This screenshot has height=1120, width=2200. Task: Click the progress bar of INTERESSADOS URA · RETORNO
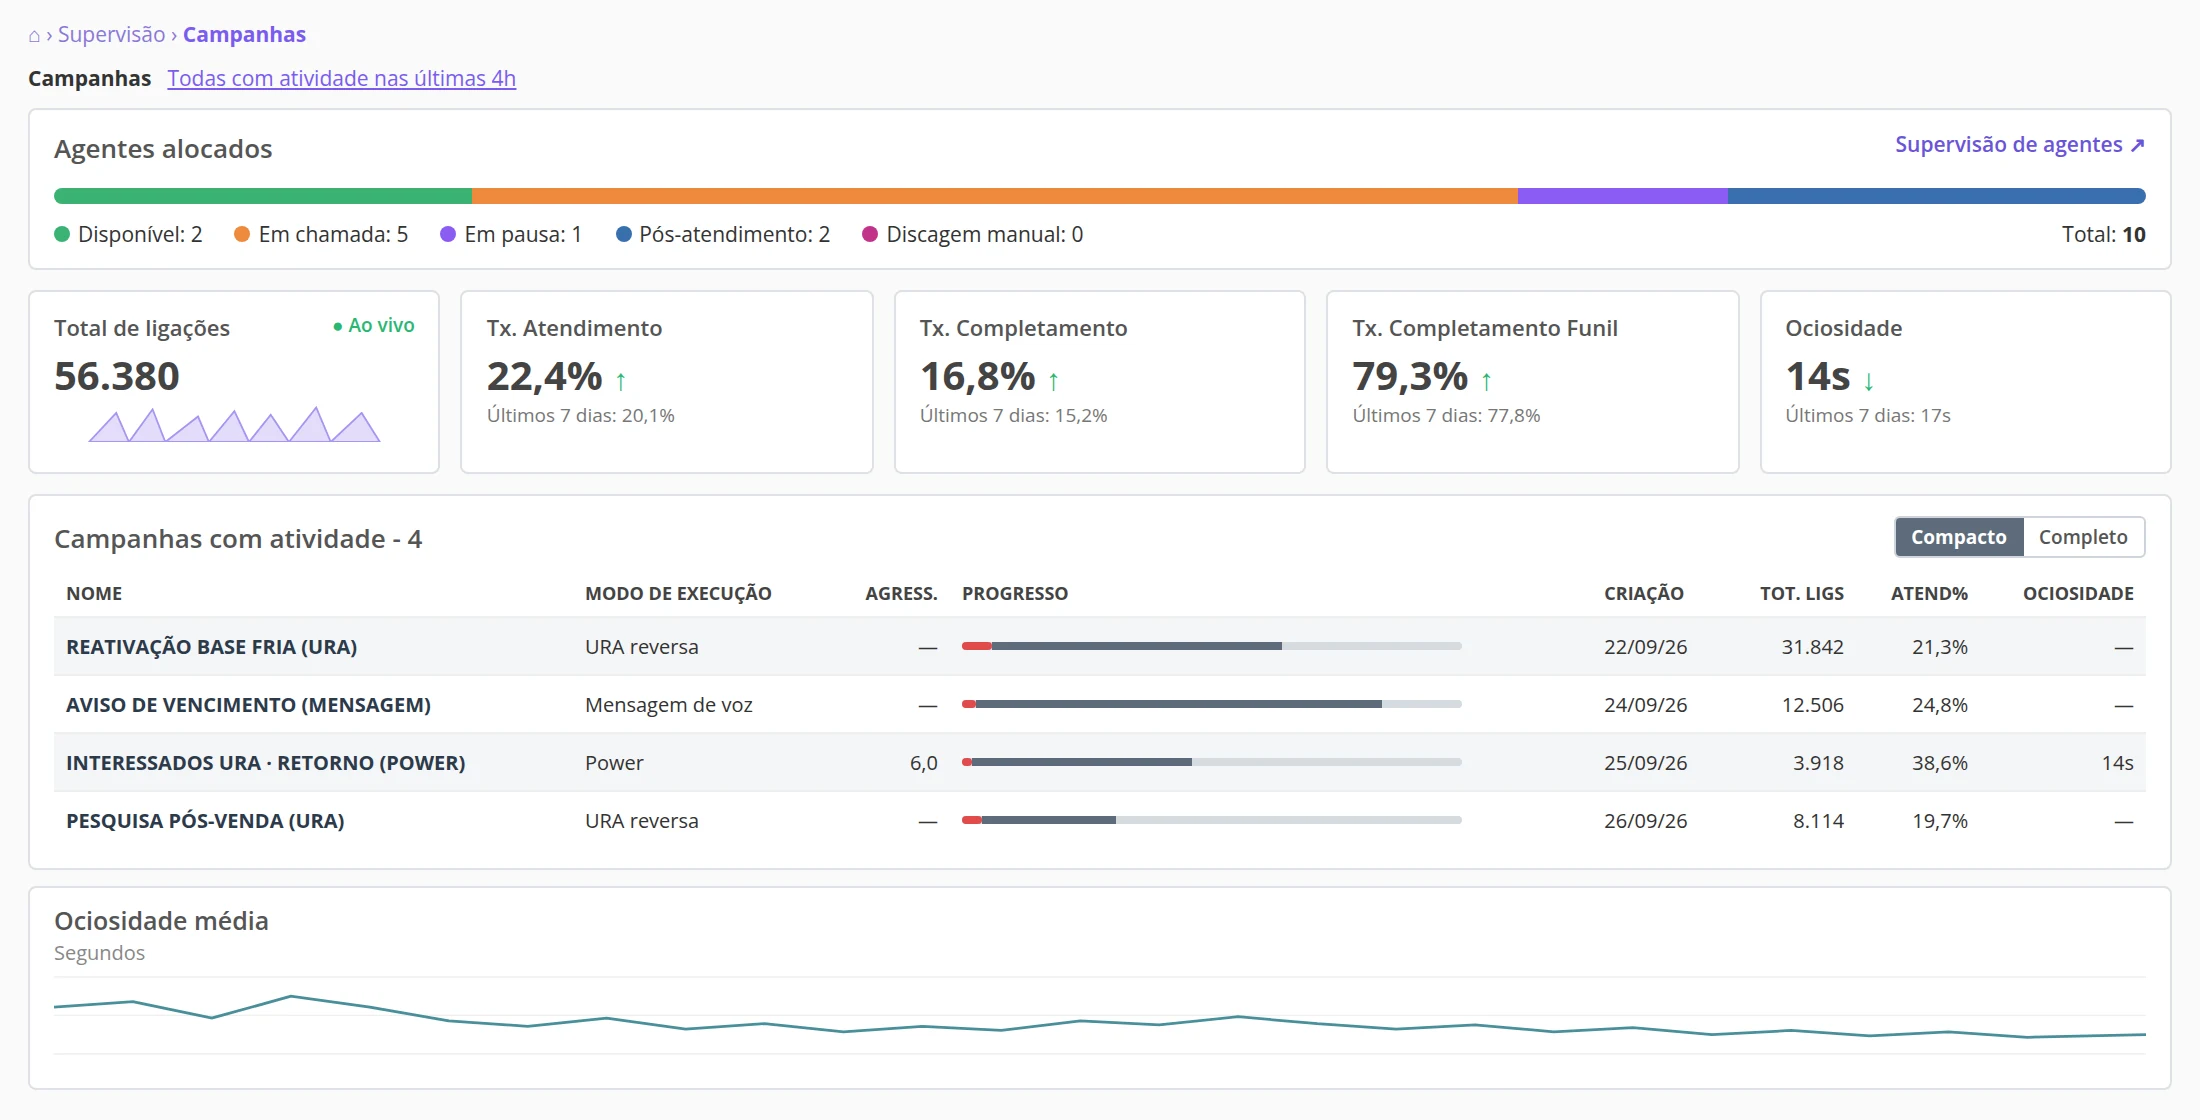point(1212,762)
